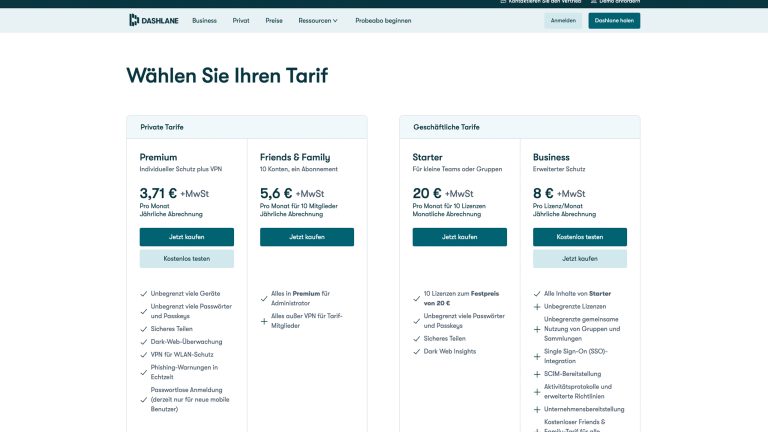Click the Dashlane logo in the header
The image size is (768, 432).
[x=152, y=20]
